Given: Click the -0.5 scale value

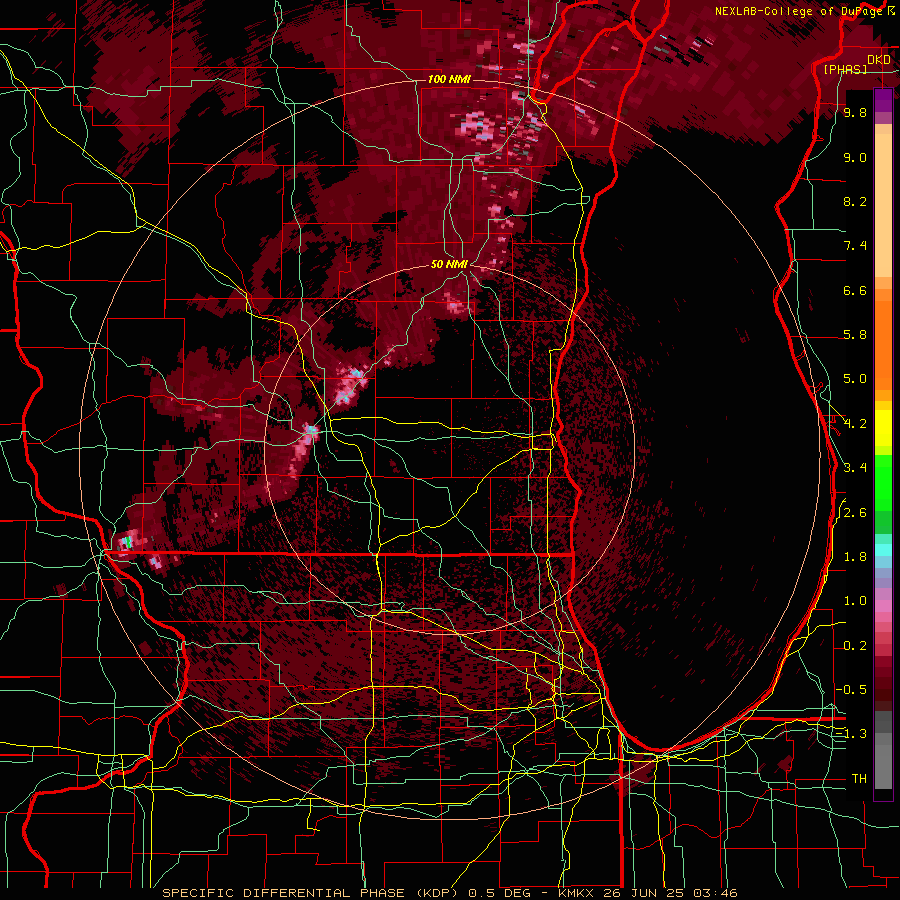Looking at the screenshot, I should [x=851, y=690].
